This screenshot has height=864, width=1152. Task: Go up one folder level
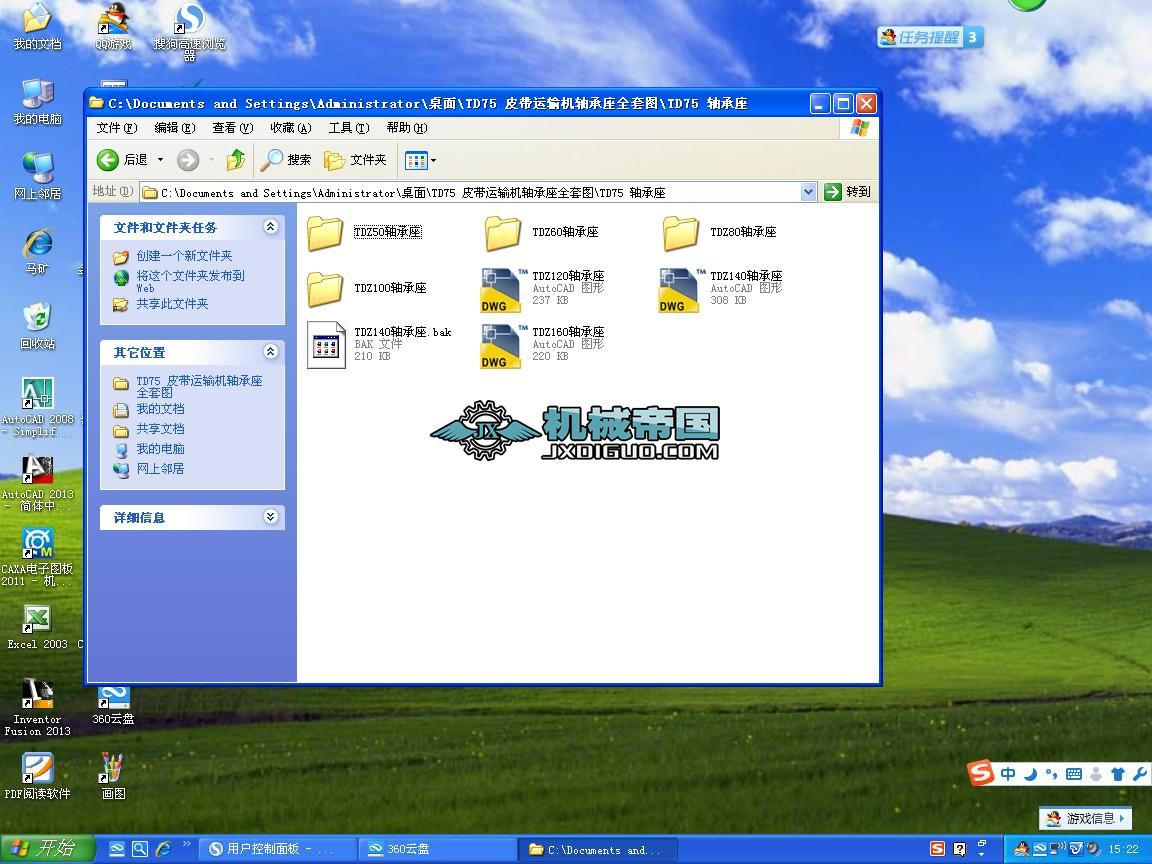tap(236, 159)
